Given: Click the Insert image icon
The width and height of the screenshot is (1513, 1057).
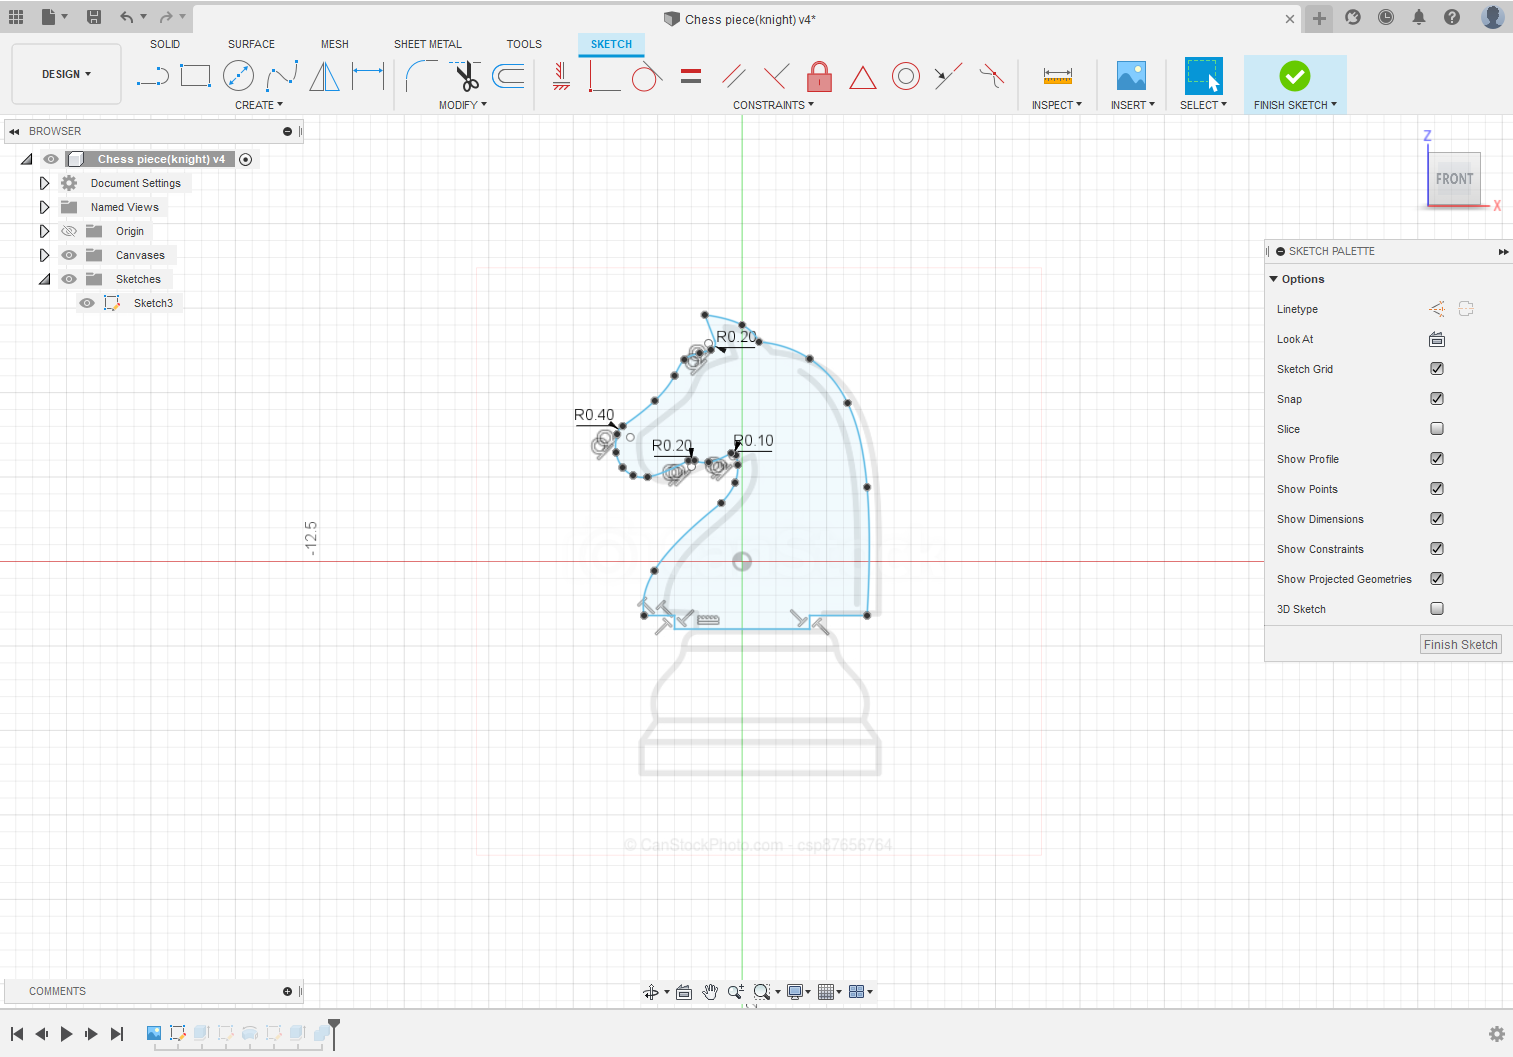Looking at the screenshot, I should tap(1131, 76).
